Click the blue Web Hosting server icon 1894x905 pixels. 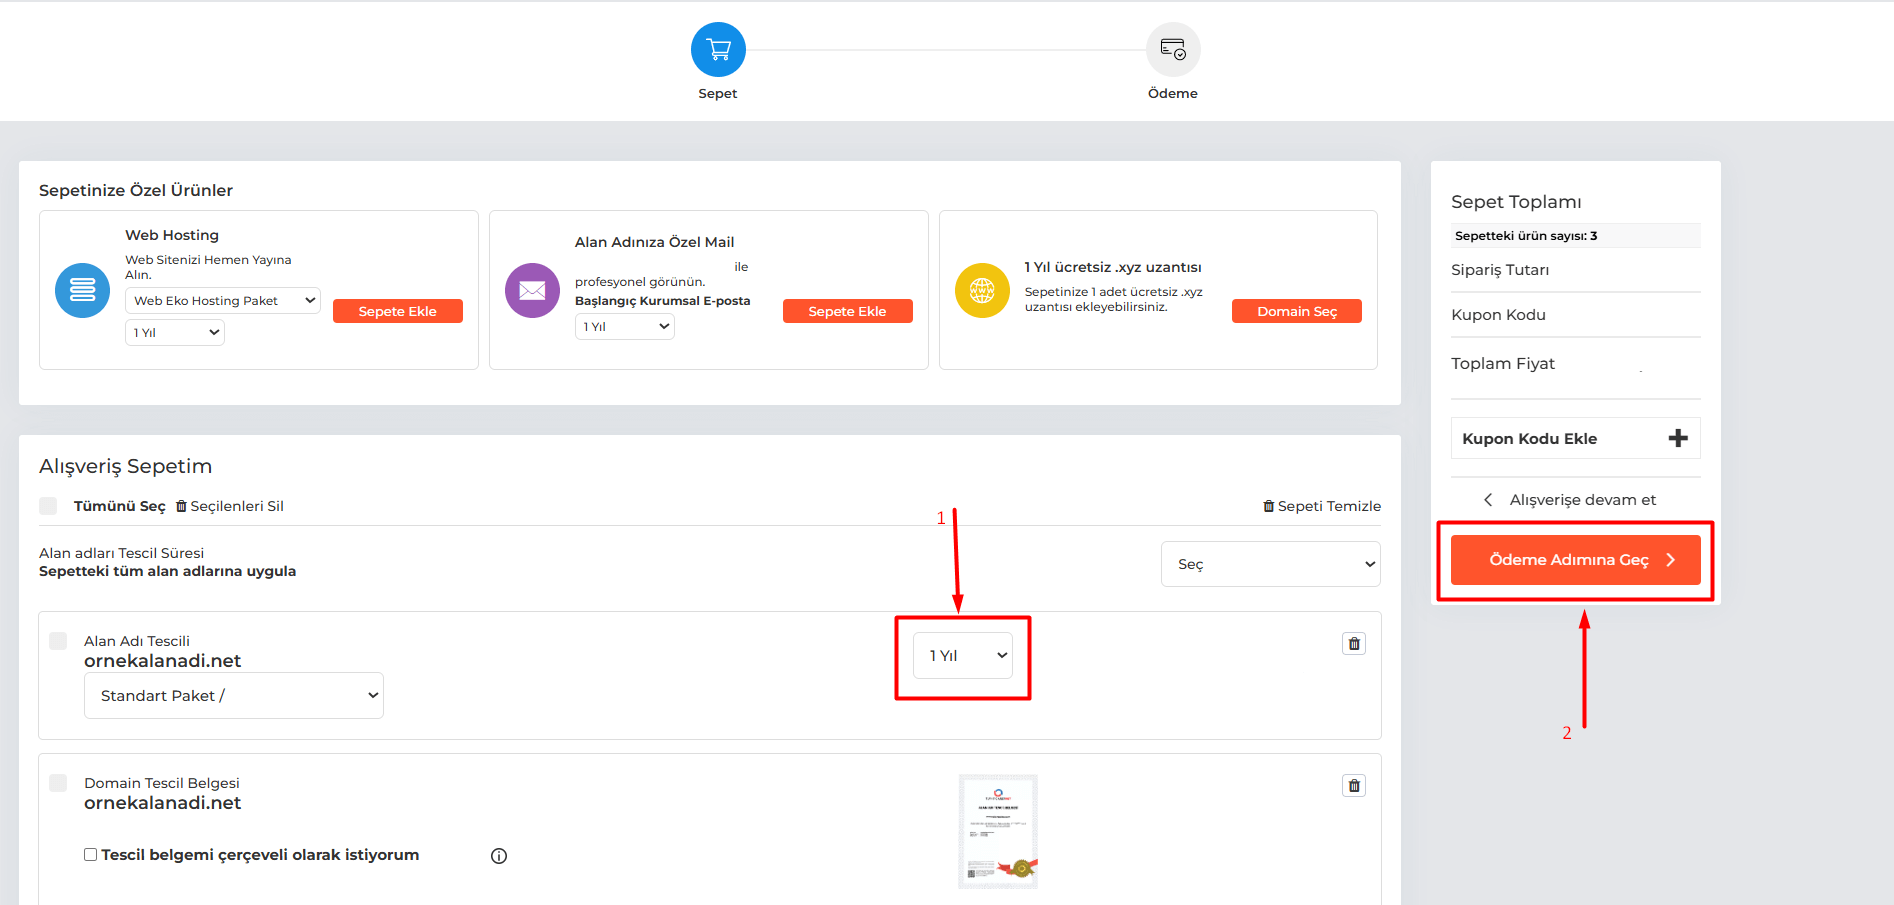tap(82, 291)
